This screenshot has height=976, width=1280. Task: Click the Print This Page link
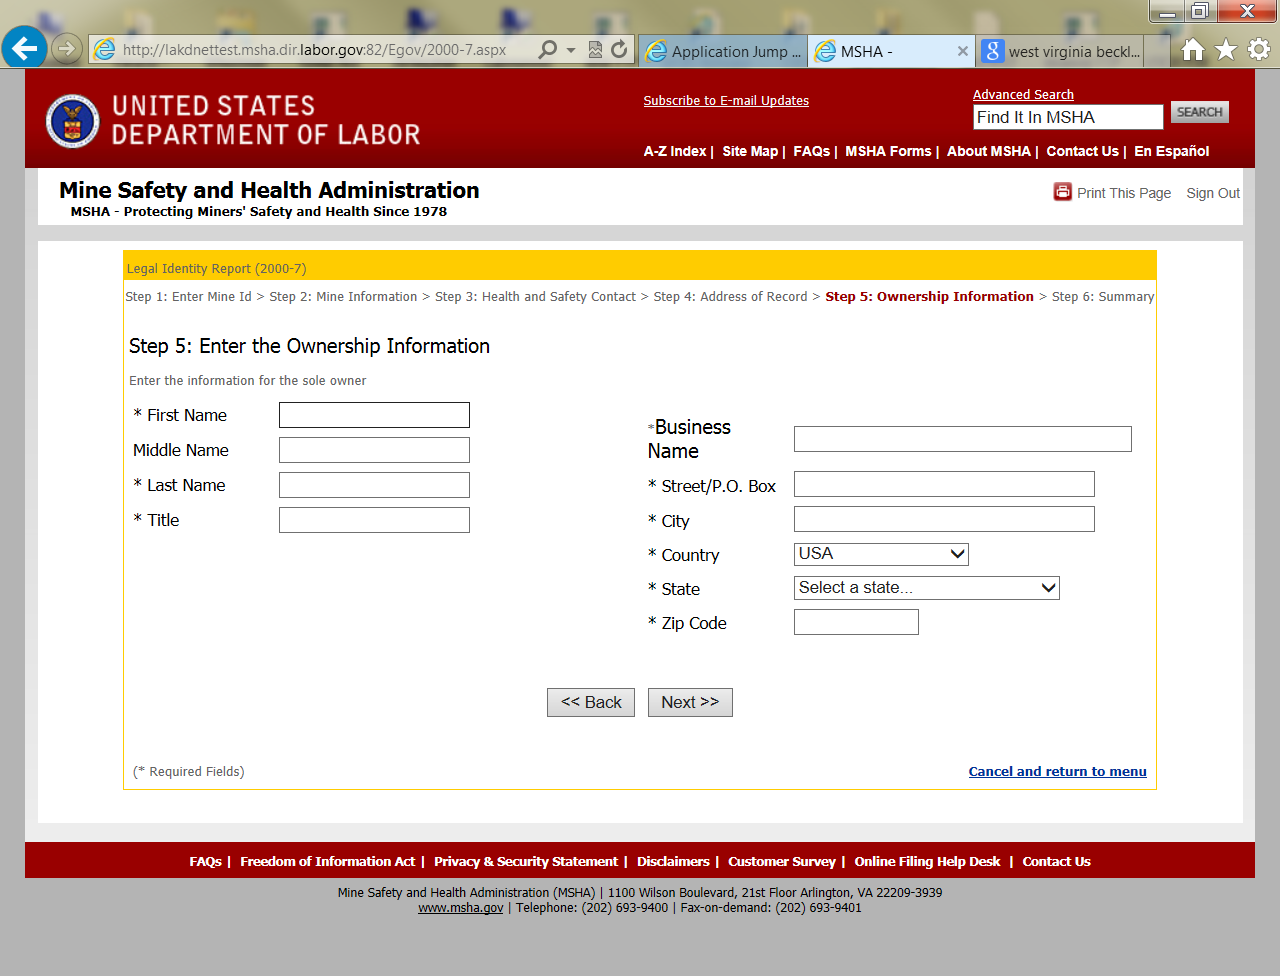click(1124, 193)
